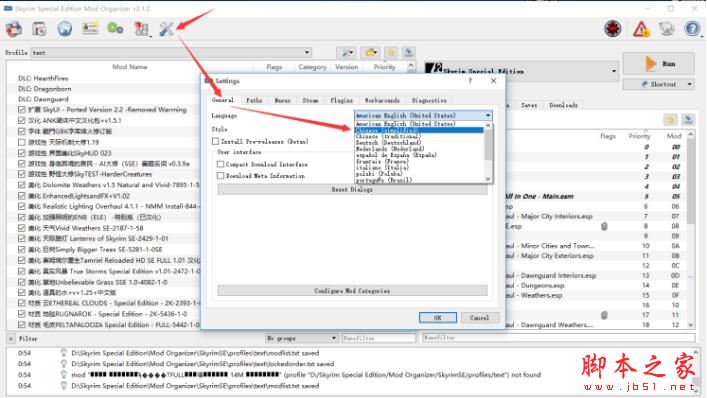Click Configure Mod Categories button

coord(352,291)
